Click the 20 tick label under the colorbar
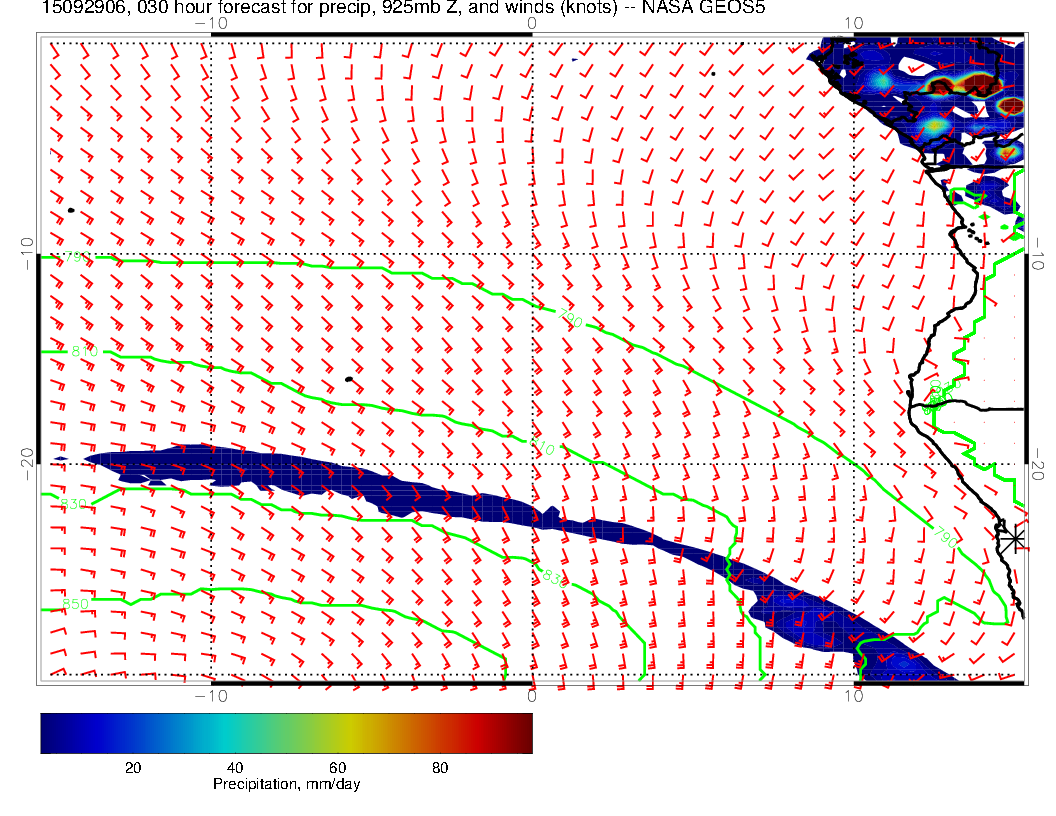 coord(132,767)
